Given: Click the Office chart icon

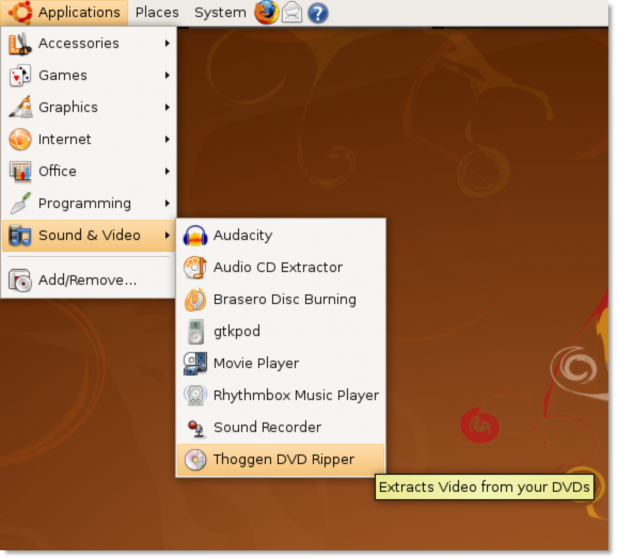Looking at the screenshot, I should 20,172.
